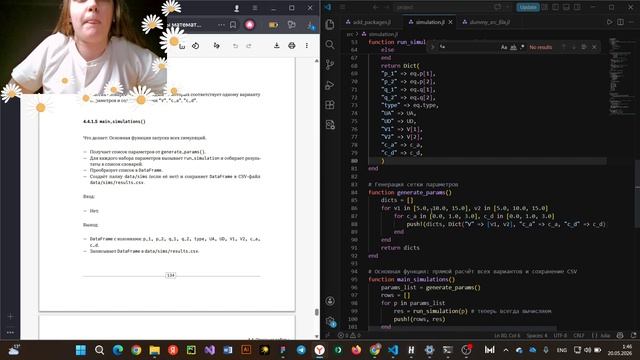The image size is (640, 360).
Task: Open Firefox from the taskbar
Action: click(356, 350)
